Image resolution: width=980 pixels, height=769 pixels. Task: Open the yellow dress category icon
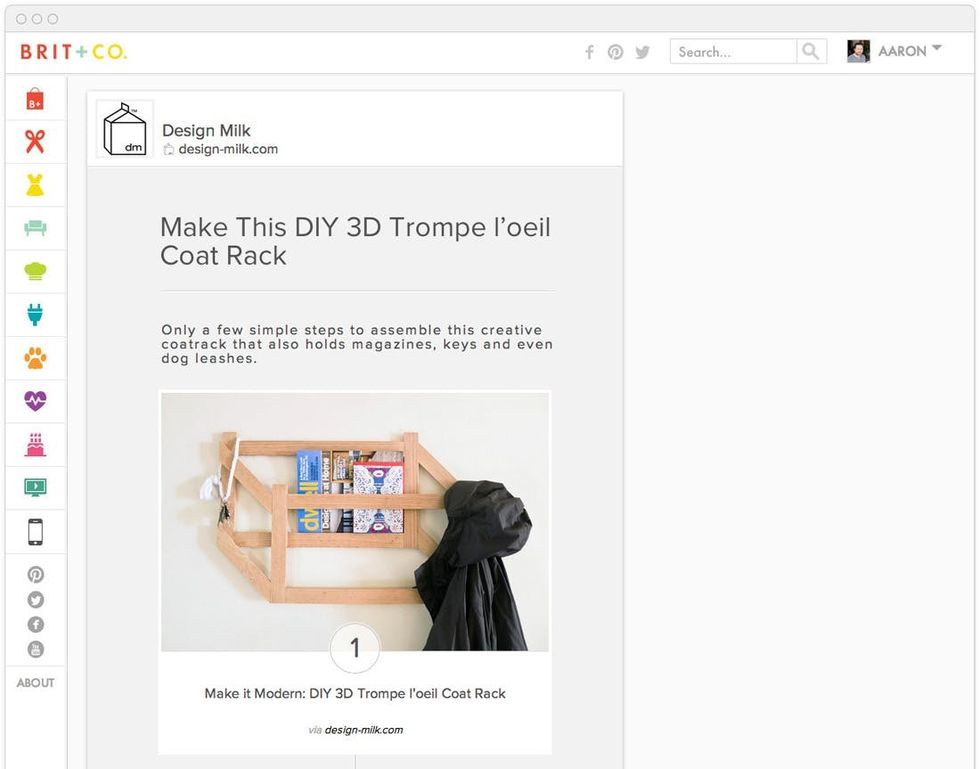(35, 185)
